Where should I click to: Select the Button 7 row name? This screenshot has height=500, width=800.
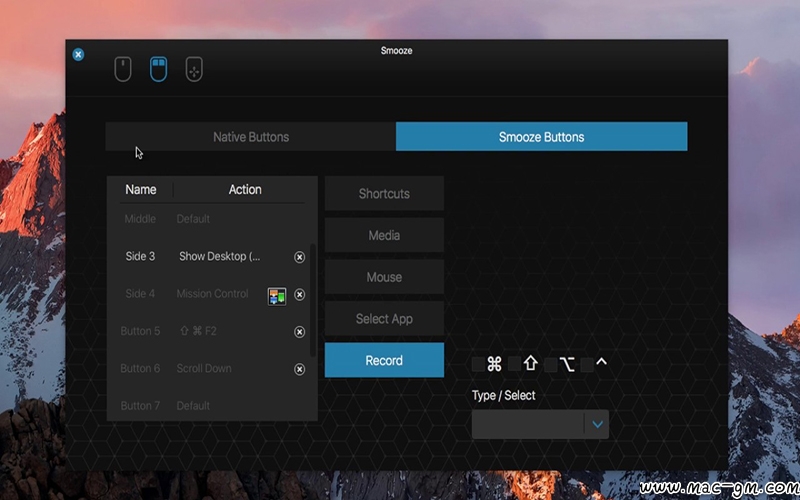pos(140,406)
